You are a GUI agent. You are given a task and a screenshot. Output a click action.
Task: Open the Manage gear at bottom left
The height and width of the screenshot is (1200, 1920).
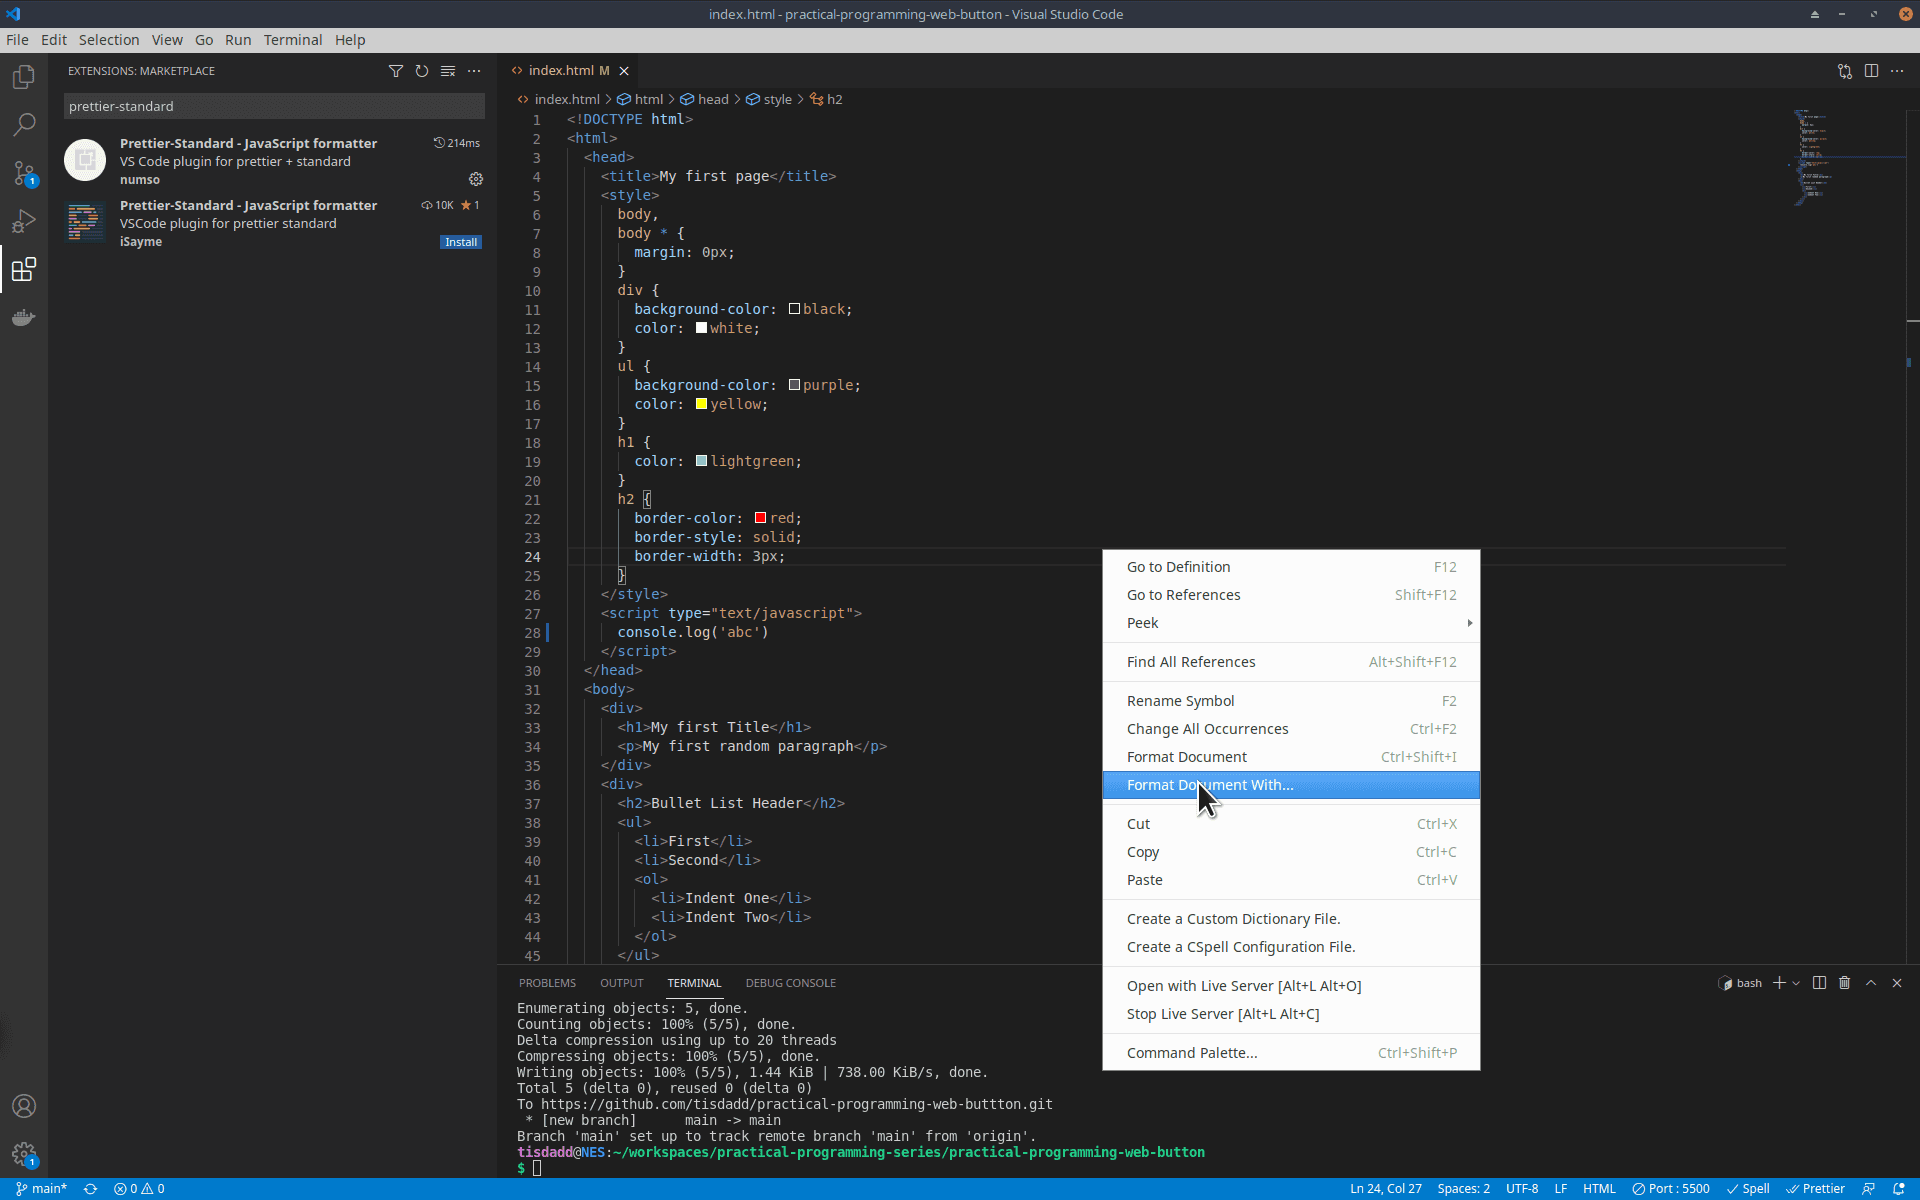[24, 1155]
